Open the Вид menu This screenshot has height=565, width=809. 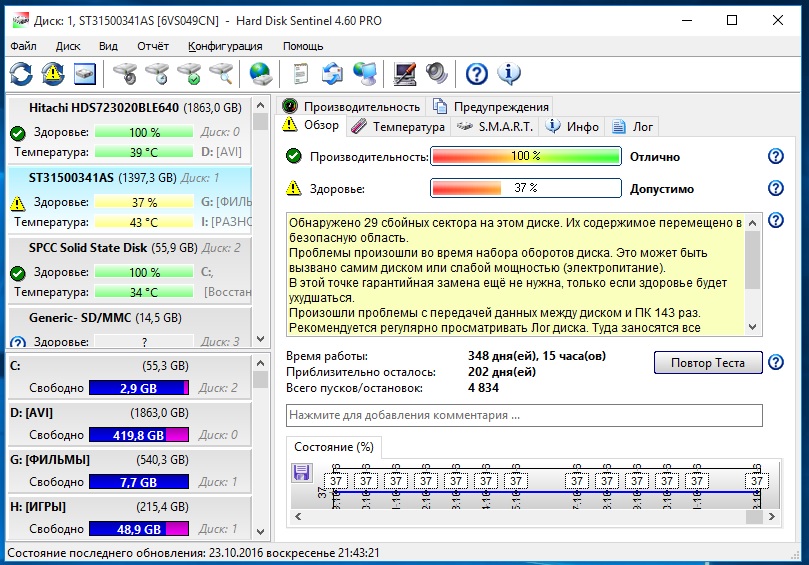click(108, 46)
